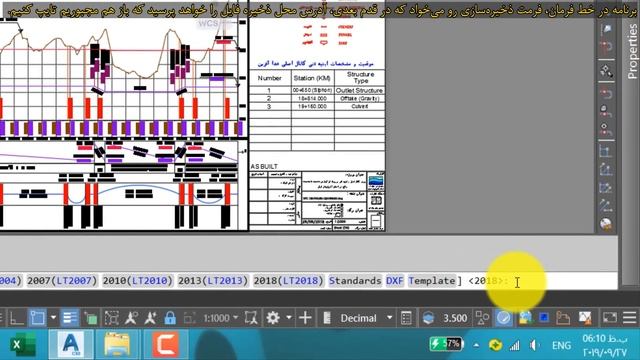640x360 pixels.
Task: Choose the Template command line option
Action: coord(432,281)
